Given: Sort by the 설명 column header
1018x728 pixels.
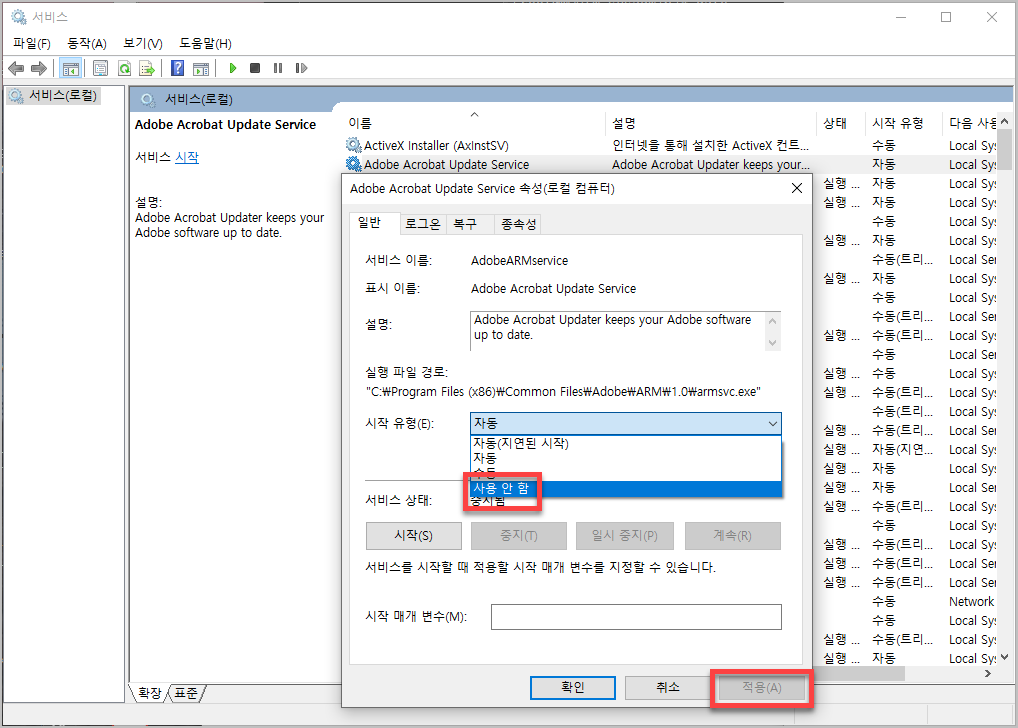Looking at the screenshot, I should (x=710, y=123).
